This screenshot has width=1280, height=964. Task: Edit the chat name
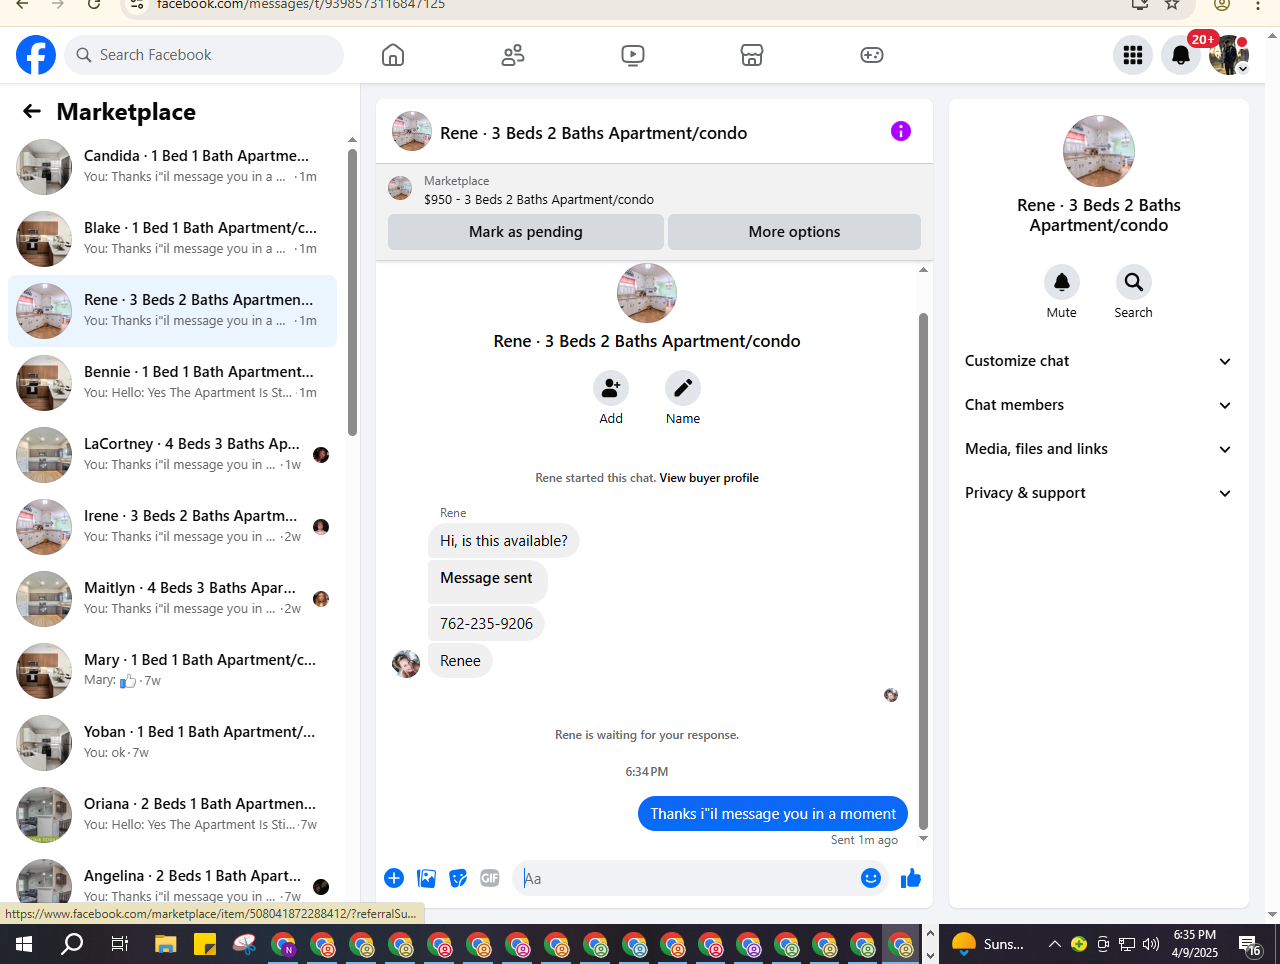click(x=683, y=388)
